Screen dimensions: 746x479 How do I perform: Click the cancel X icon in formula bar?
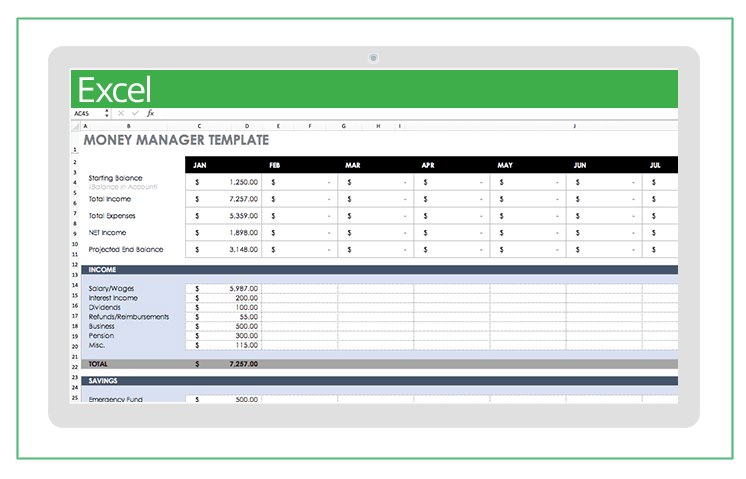click(121, 114)
